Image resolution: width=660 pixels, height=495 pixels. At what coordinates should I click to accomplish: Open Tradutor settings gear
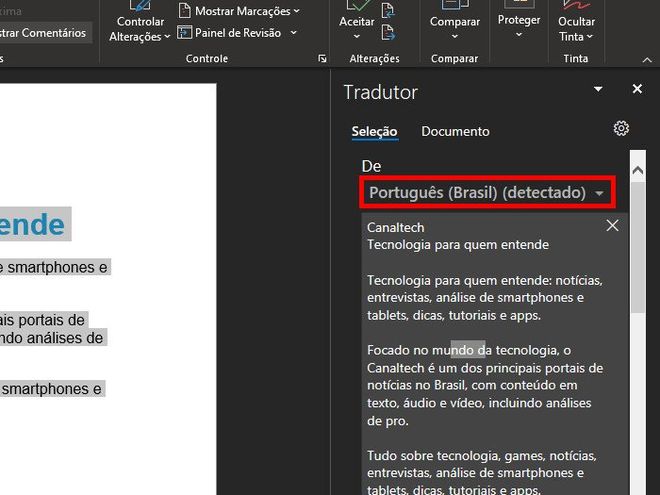[x=621, y=128]
